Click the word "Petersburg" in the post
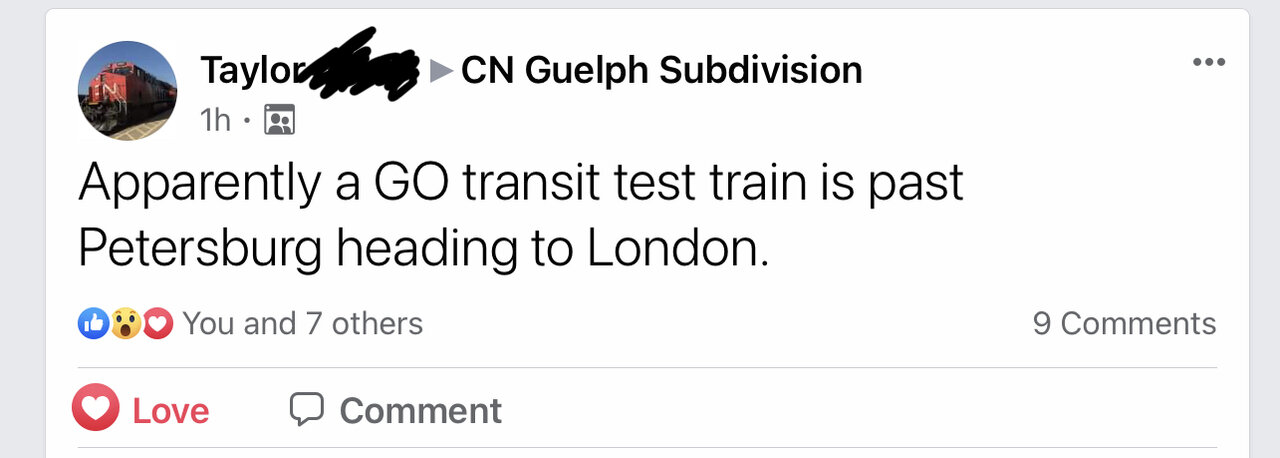 197,250
